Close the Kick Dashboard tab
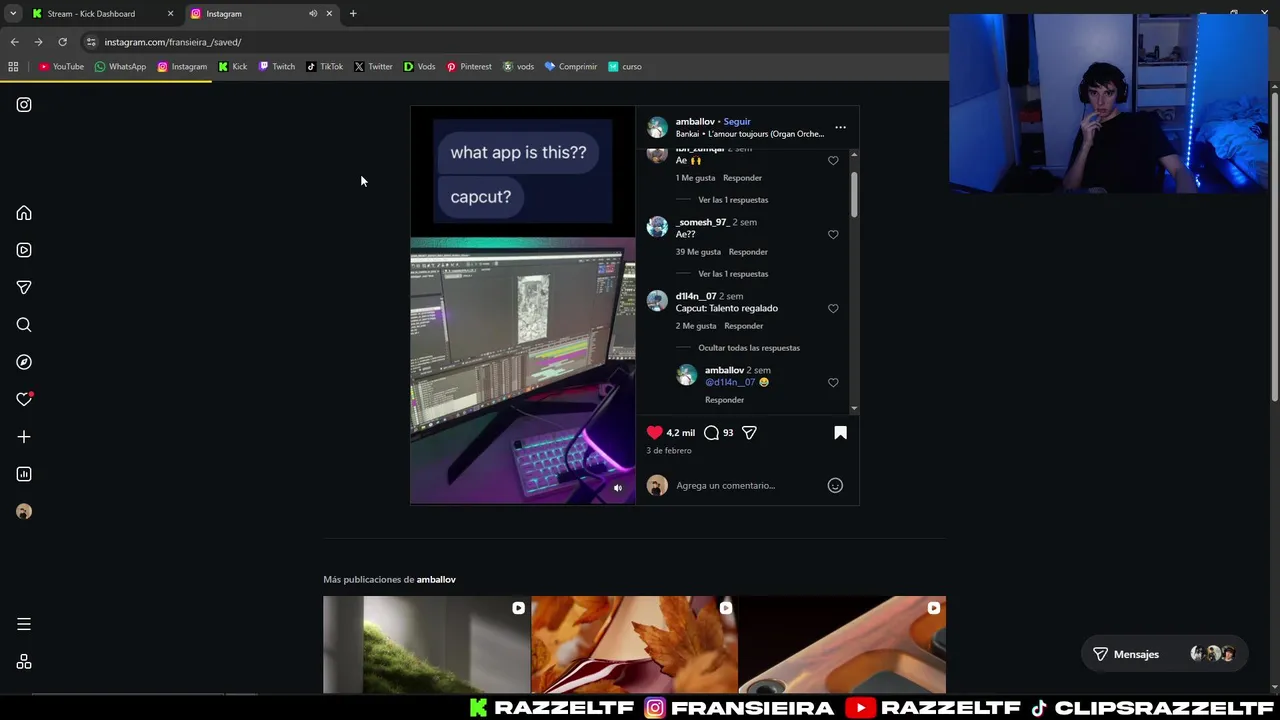The image size is (1280, 720). (170, 14)
